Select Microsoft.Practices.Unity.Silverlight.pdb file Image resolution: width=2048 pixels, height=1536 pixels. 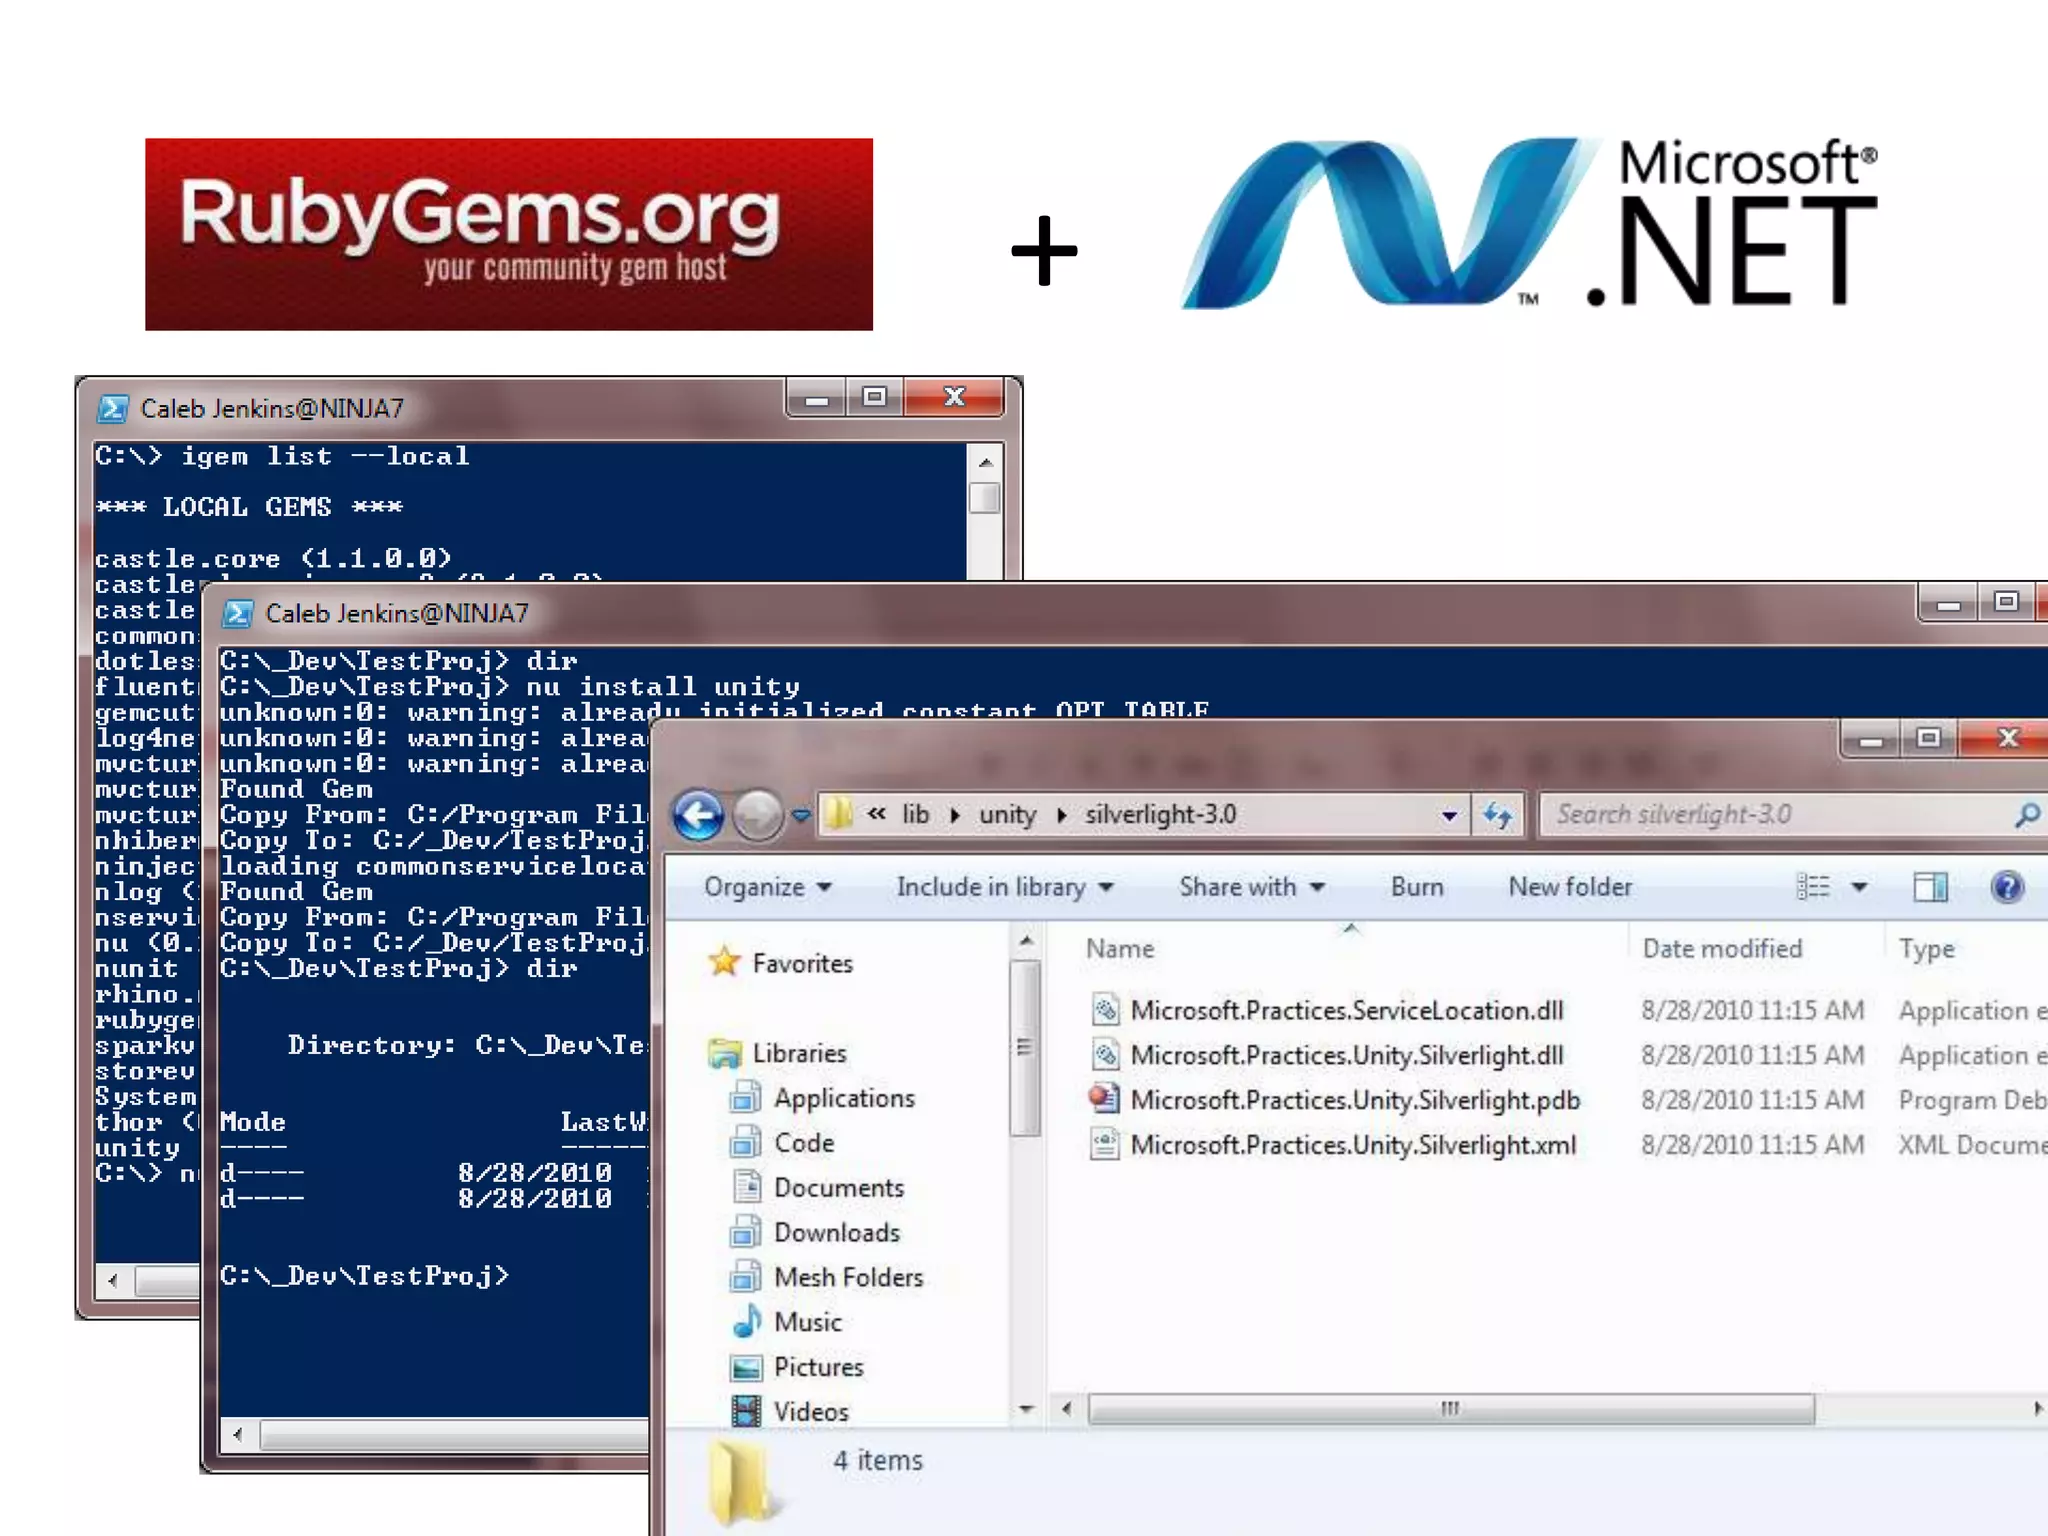point(1354,1100)
